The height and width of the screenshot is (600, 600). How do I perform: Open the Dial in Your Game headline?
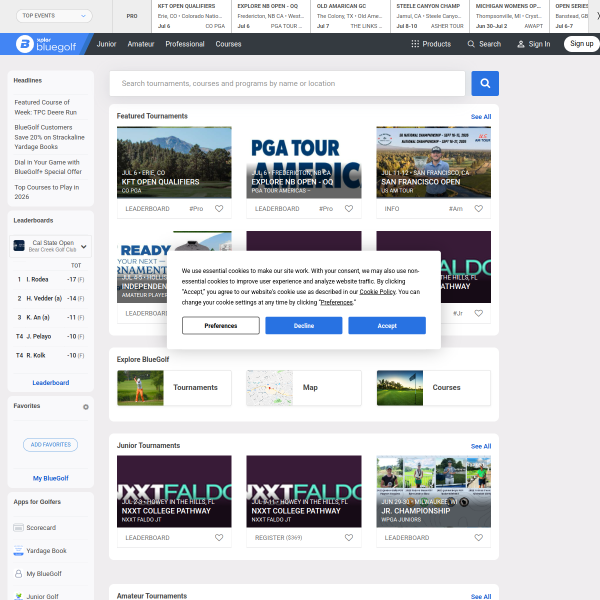[48, 167]
